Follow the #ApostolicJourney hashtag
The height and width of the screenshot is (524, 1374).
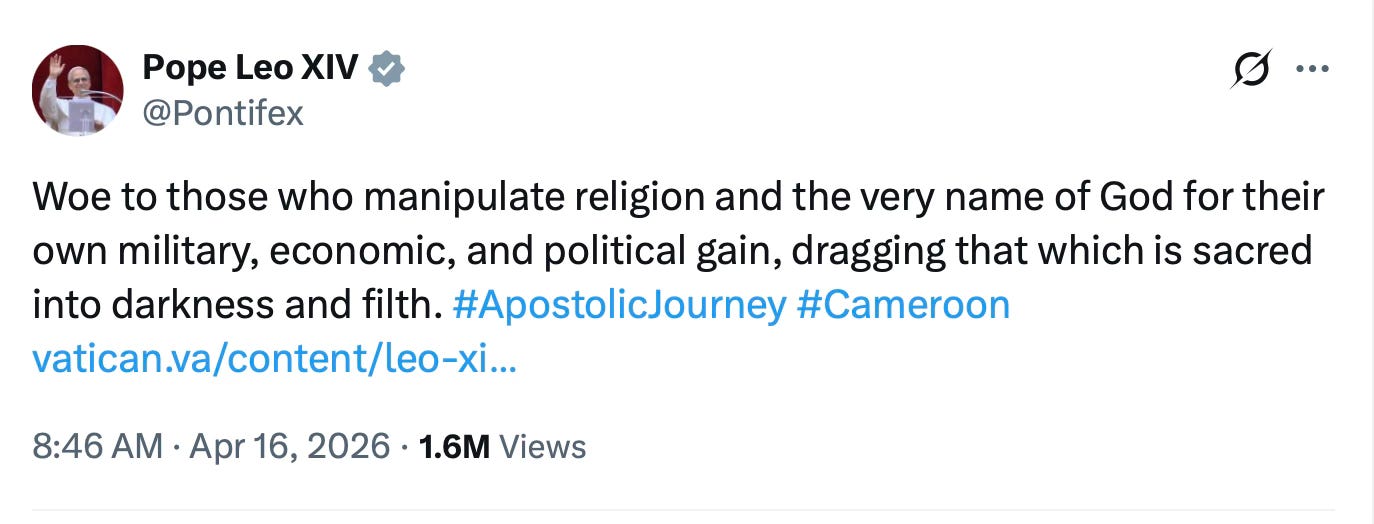(x=618, y=304)
